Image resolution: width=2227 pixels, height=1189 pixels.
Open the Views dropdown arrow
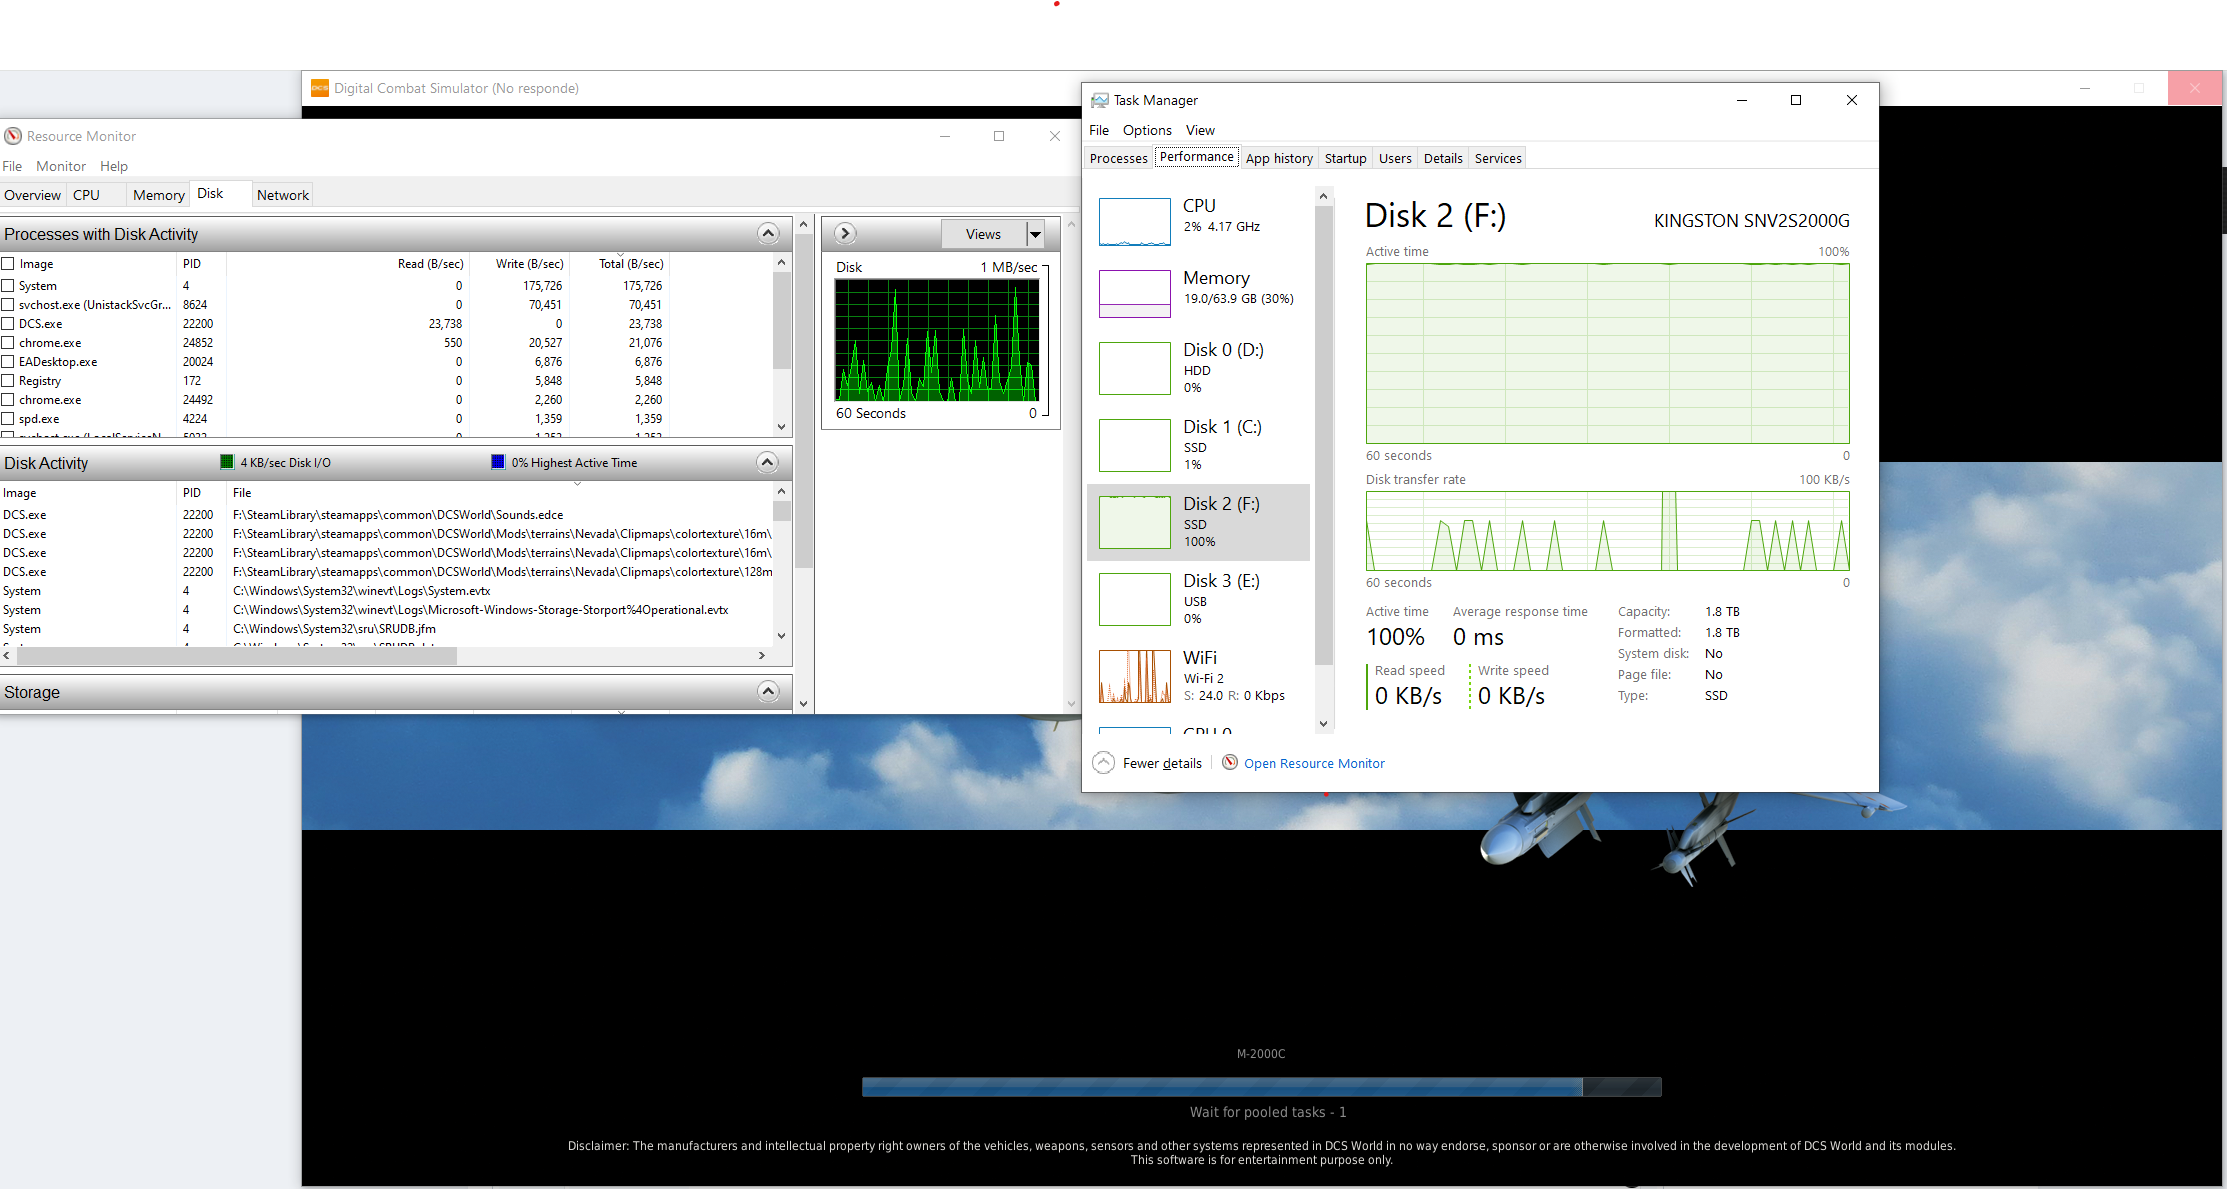(x=1036, y=234)
